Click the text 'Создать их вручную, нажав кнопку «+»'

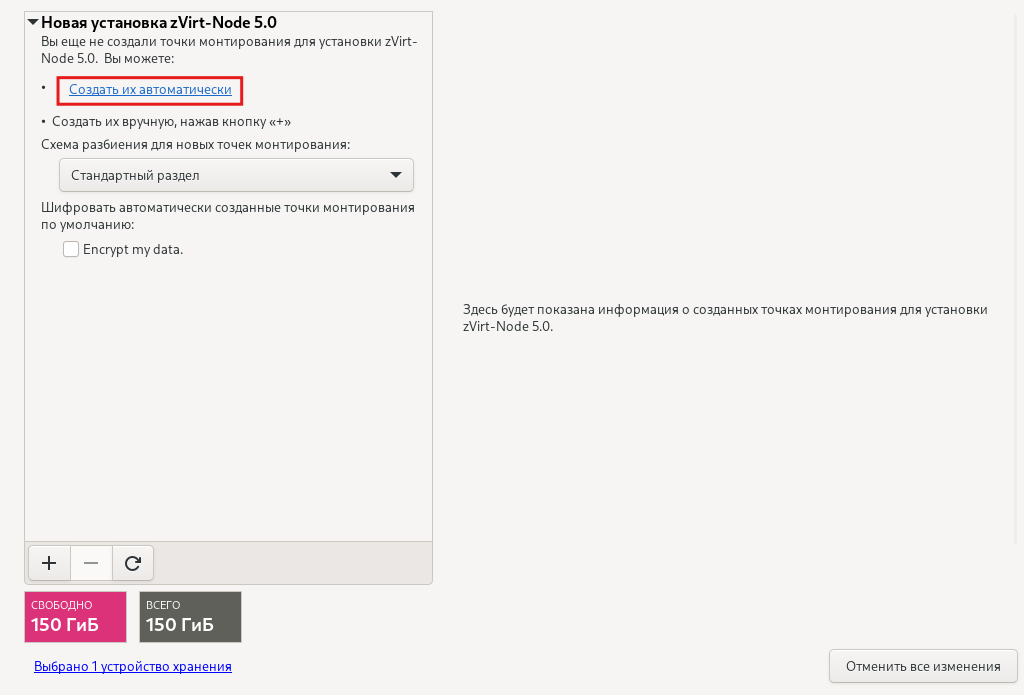171,121
